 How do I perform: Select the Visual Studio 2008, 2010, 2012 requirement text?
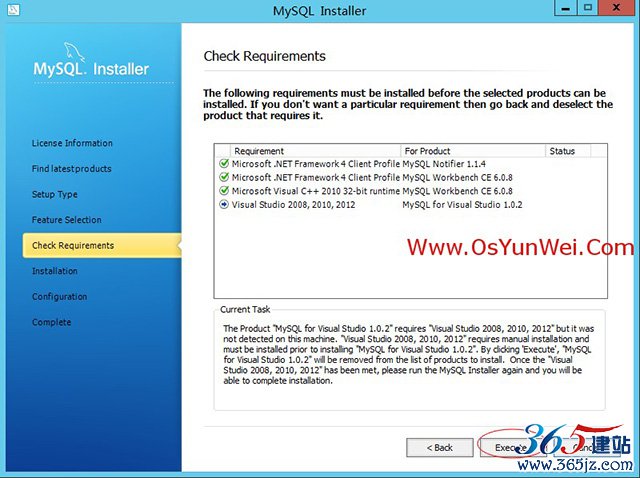(x=293, y=205)
